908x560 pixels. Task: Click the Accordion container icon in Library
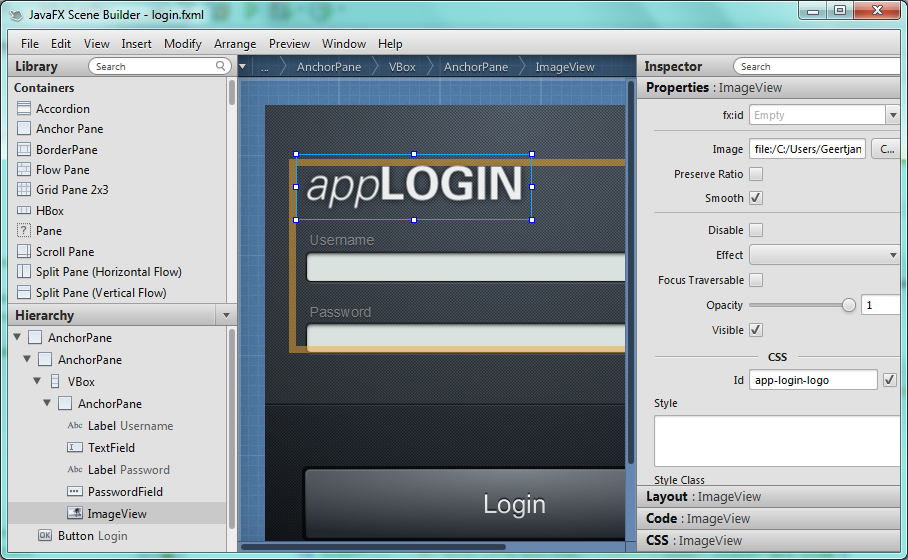click(25, 109)
